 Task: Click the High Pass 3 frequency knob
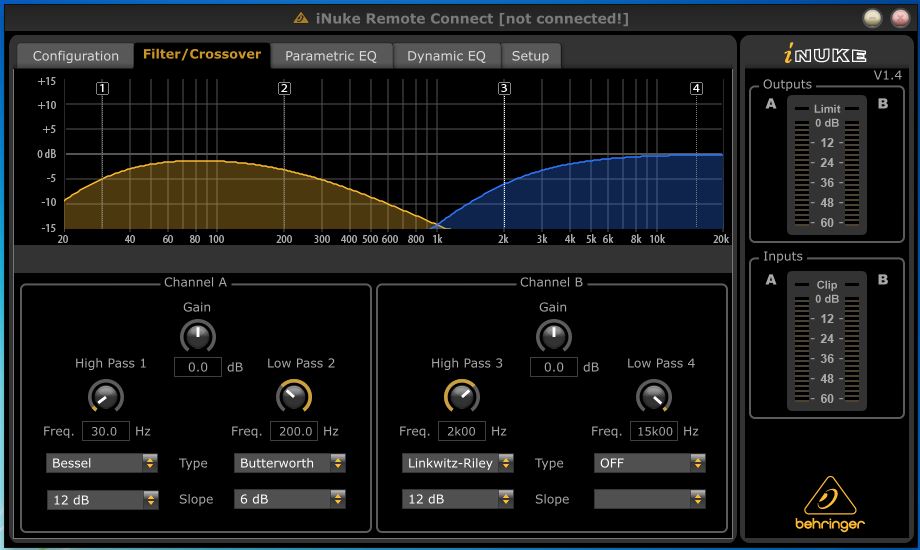[462, 396]
